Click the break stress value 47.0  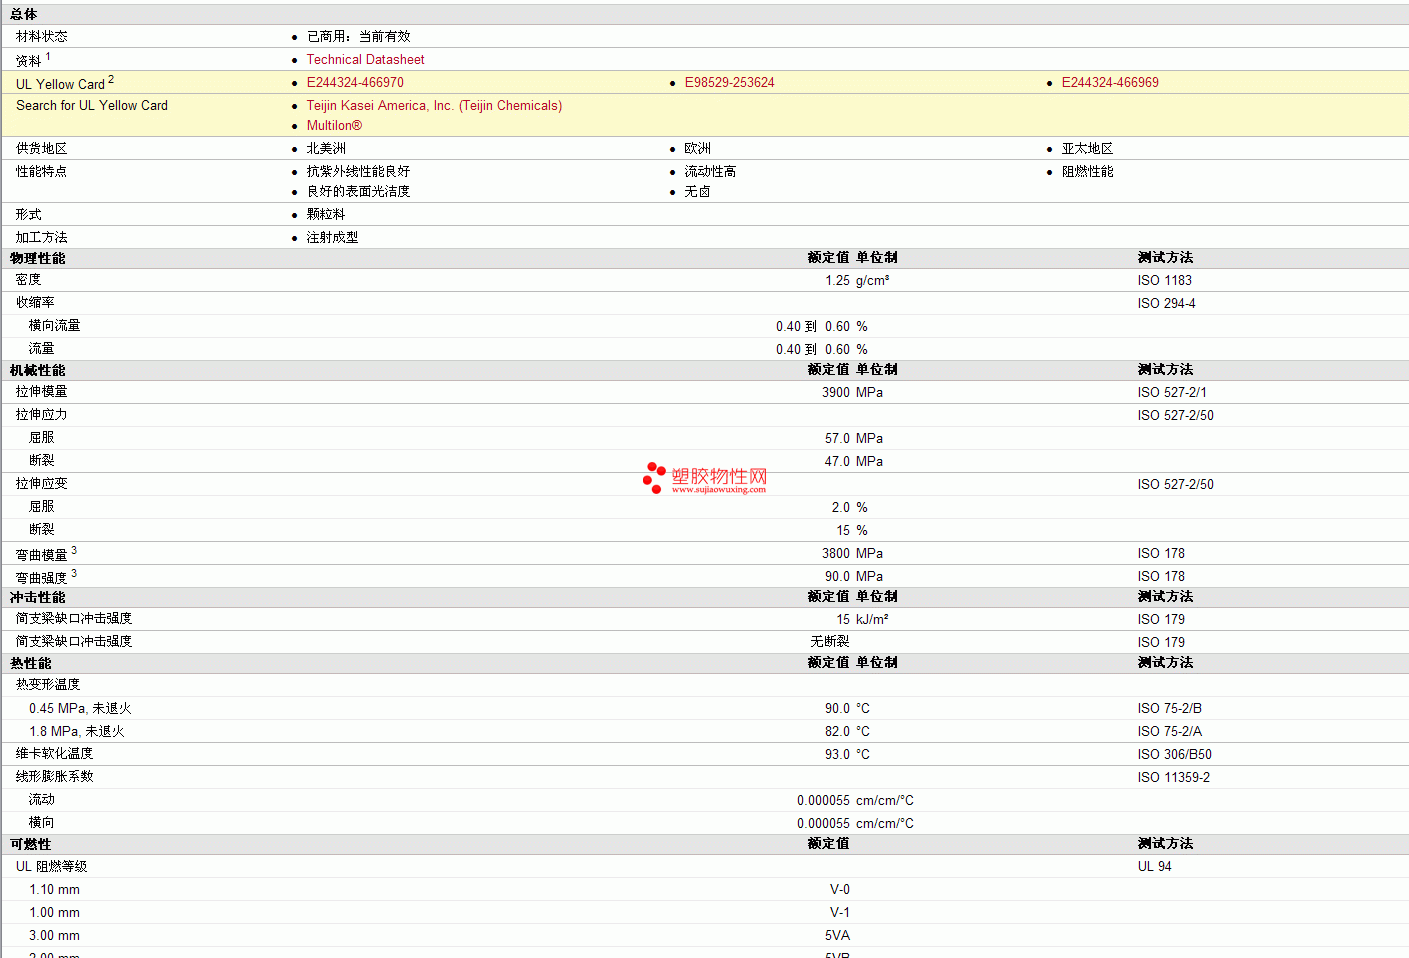837,462
